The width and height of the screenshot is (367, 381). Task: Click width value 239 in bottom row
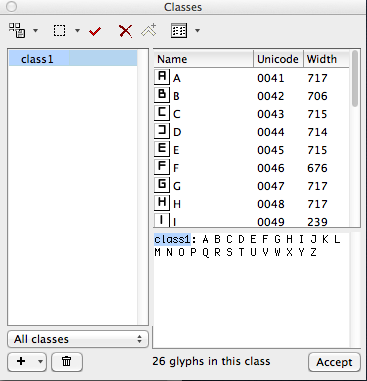point(317,221)
